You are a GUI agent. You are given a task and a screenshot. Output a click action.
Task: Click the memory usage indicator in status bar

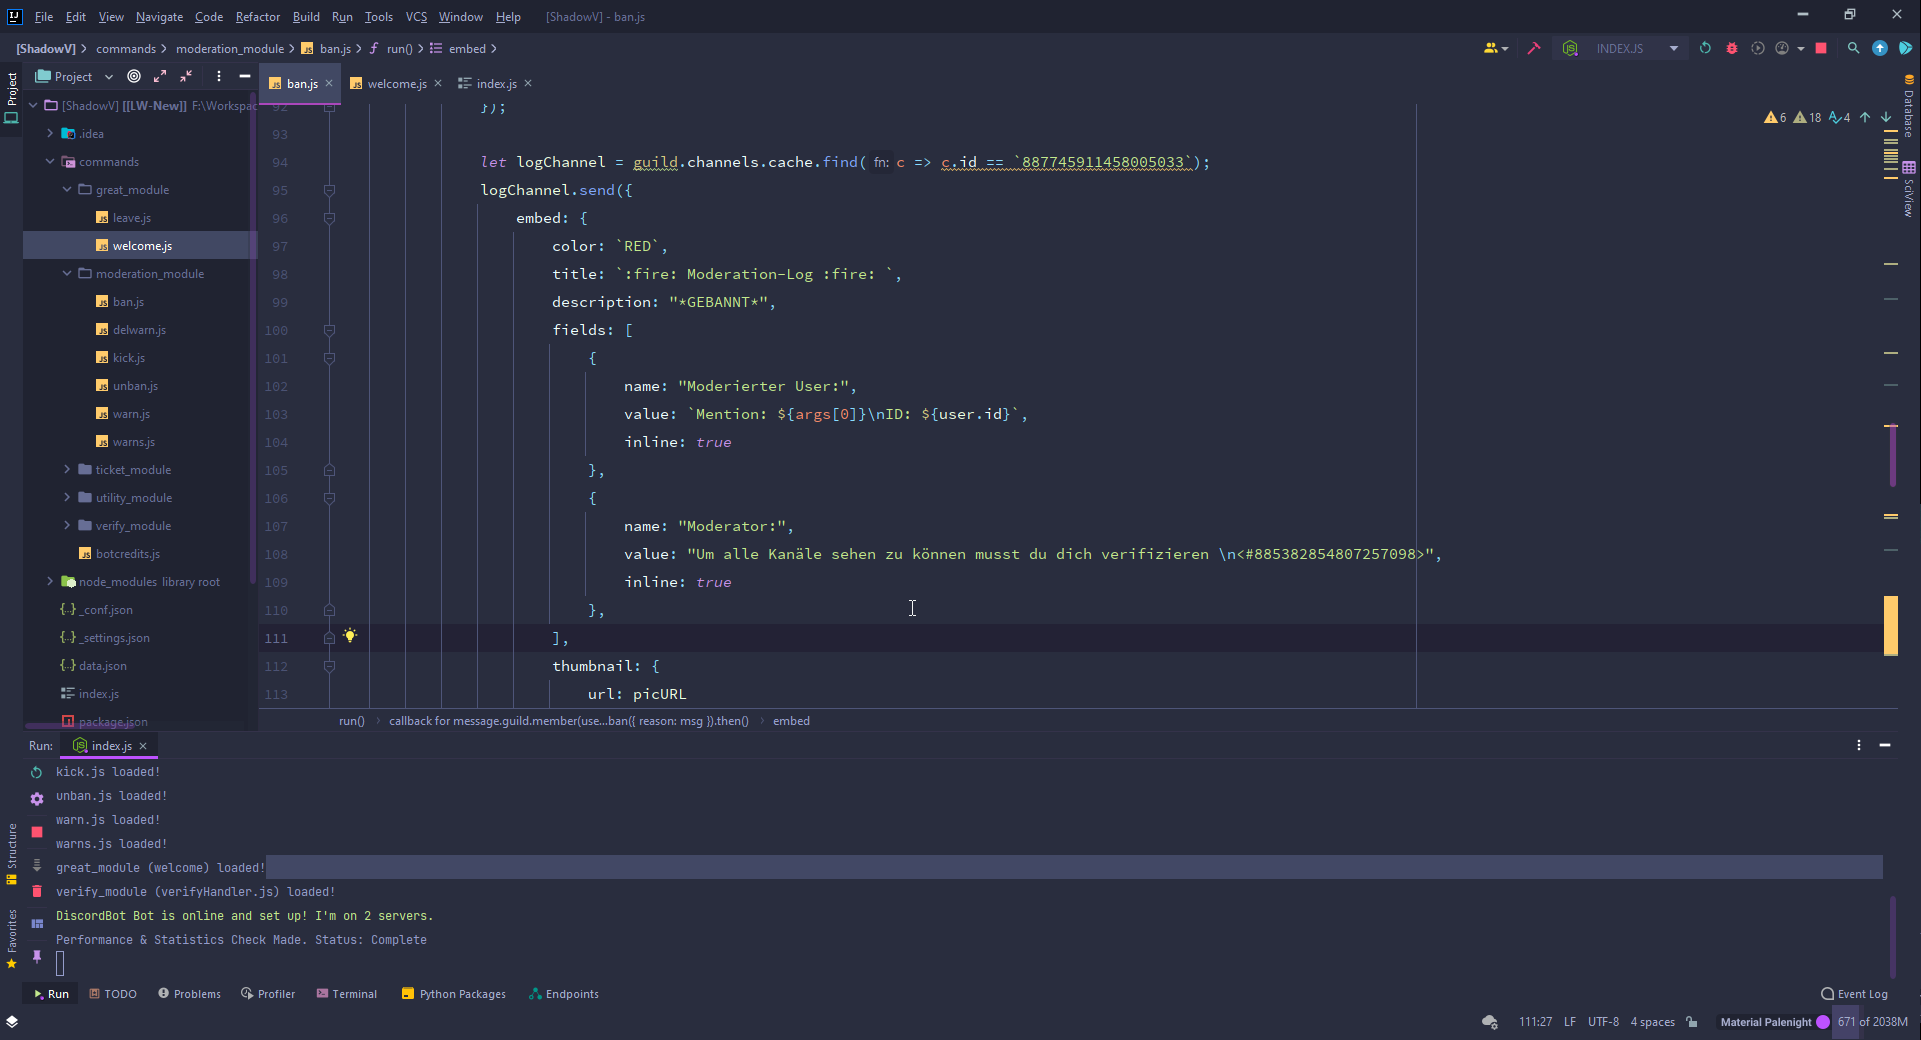1872,1022
